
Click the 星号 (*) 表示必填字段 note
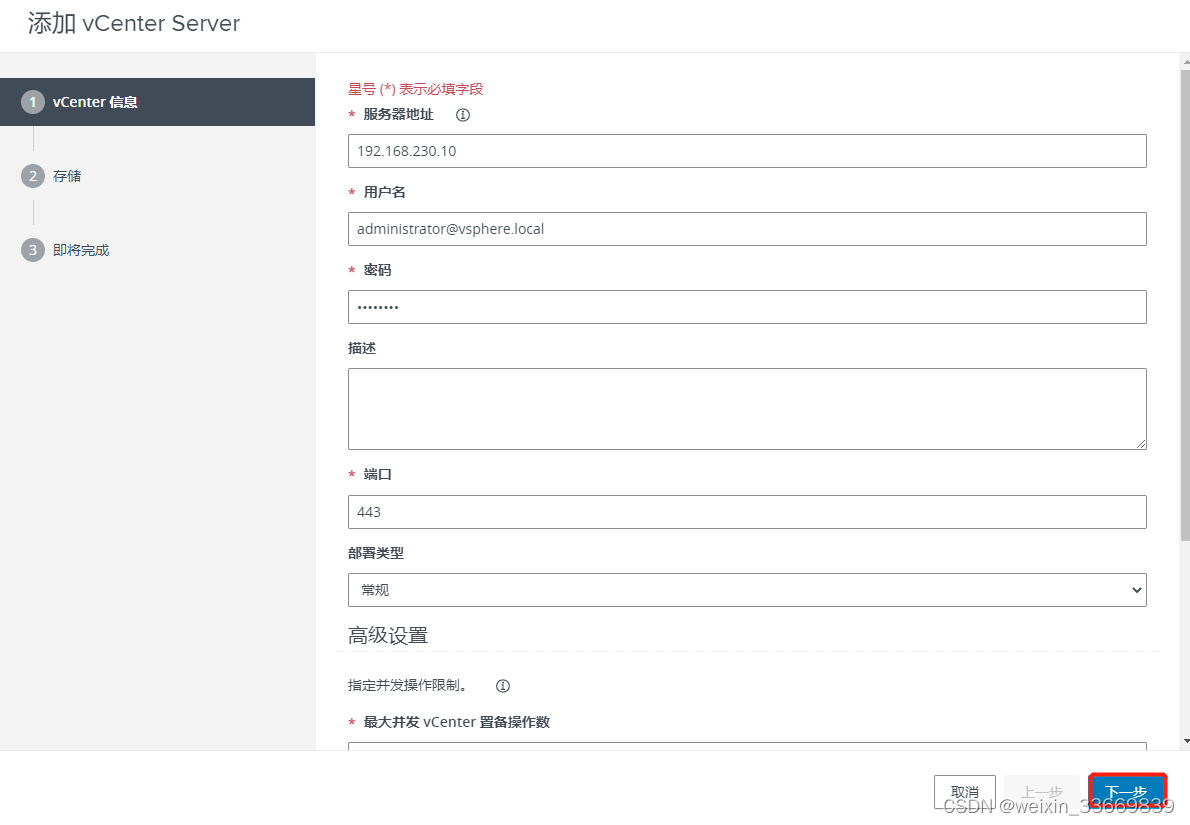click(415, 90)
